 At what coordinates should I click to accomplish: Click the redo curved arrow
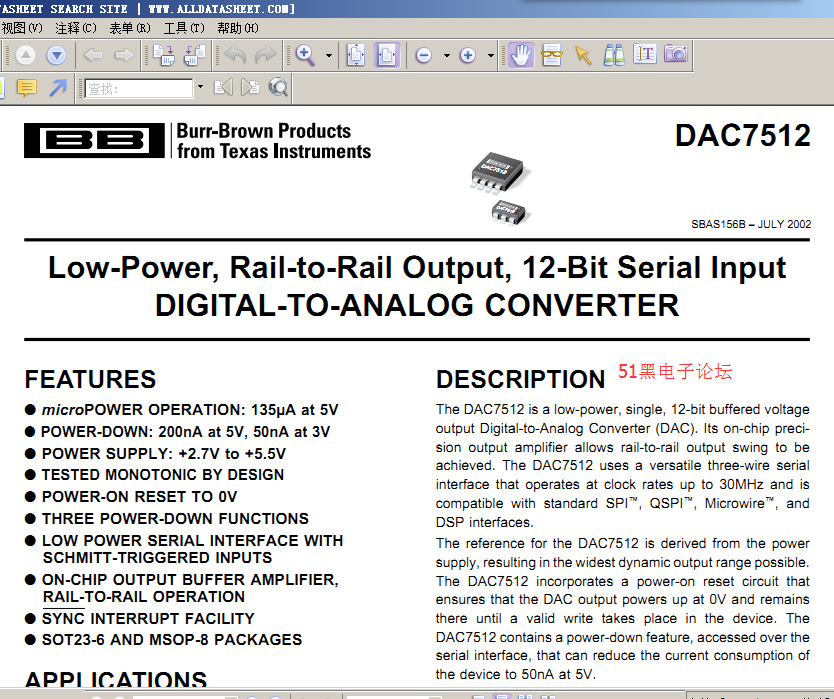tap(266, 55)
